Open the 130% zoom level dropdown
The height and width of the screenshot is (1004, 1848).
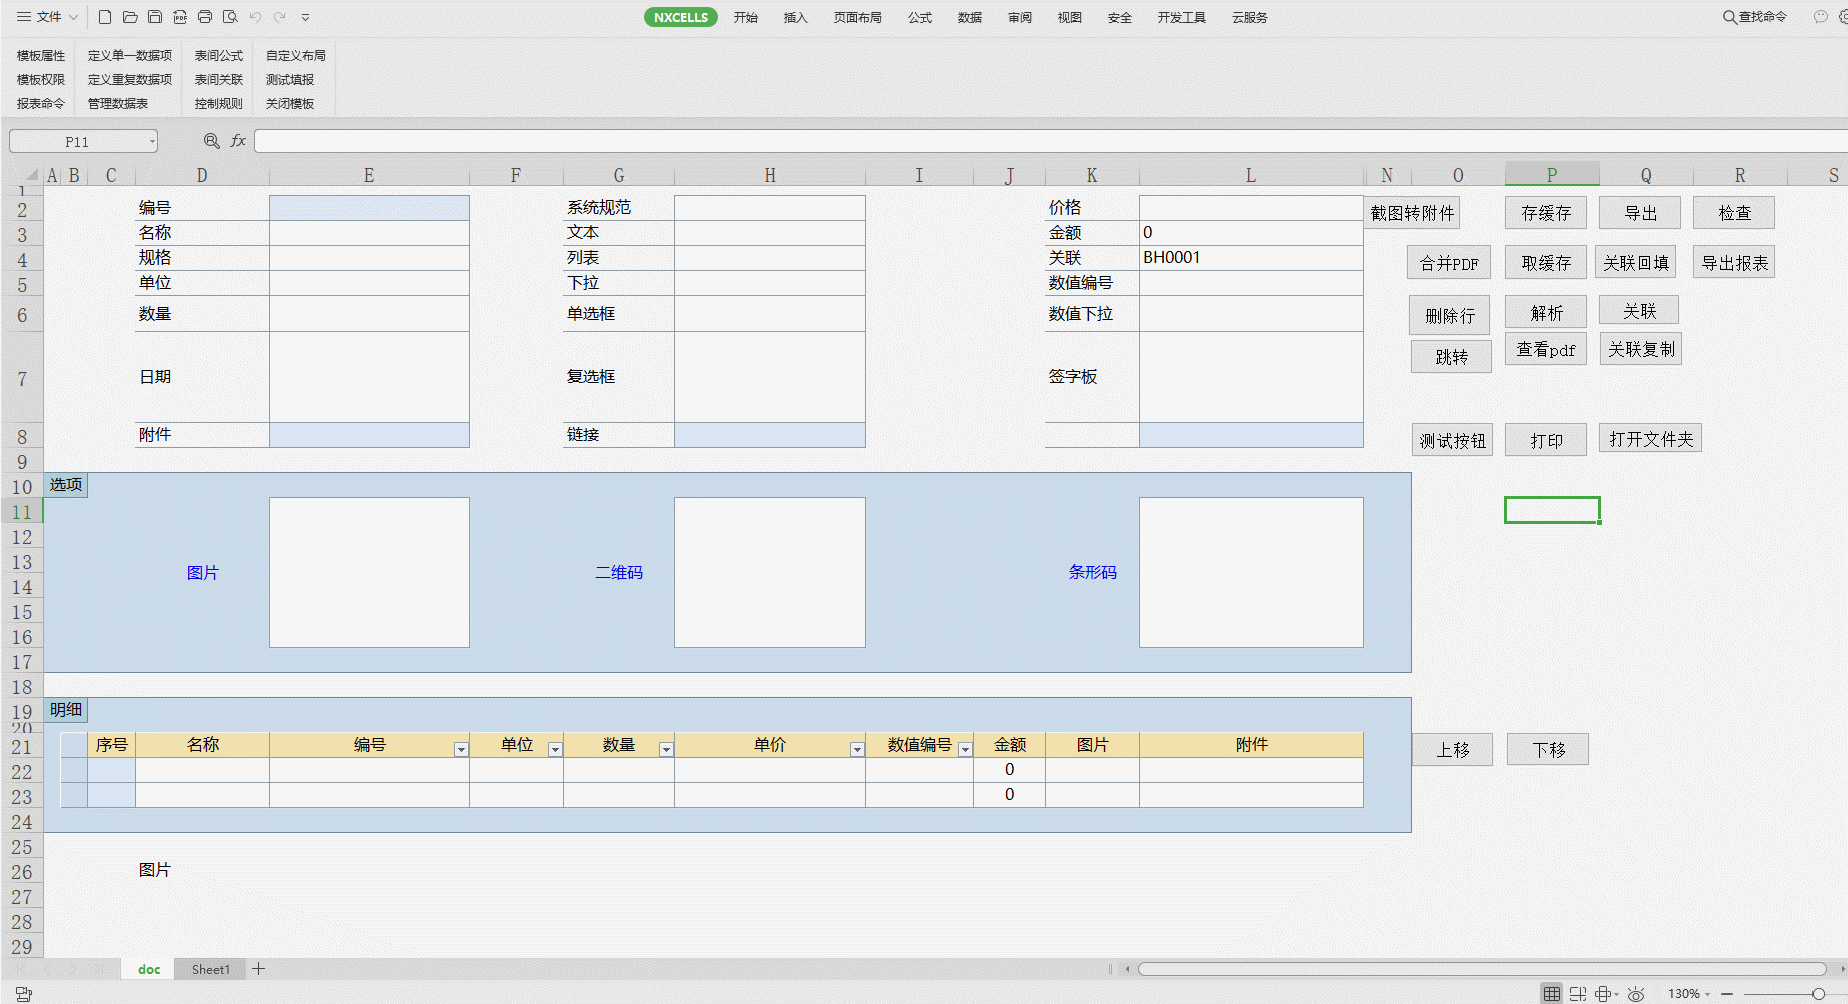point(1689,993)
